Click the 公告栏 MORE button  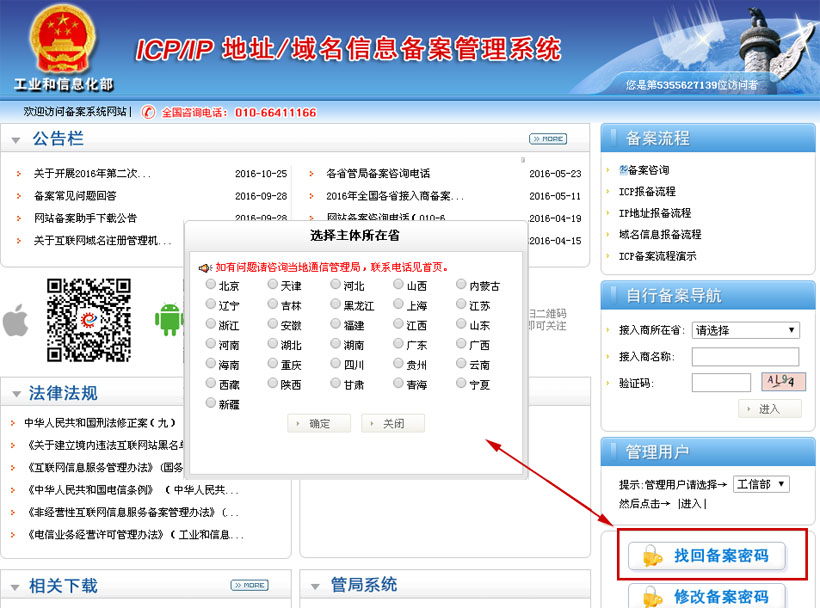[x=547, y=139]
